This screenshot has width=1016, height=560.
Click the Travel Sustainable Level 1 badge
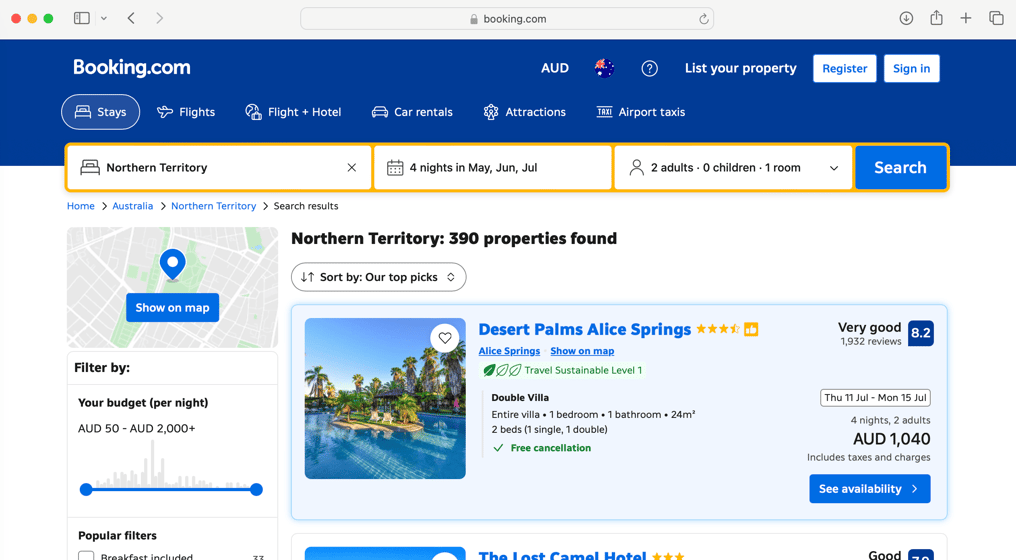point(562,370)
